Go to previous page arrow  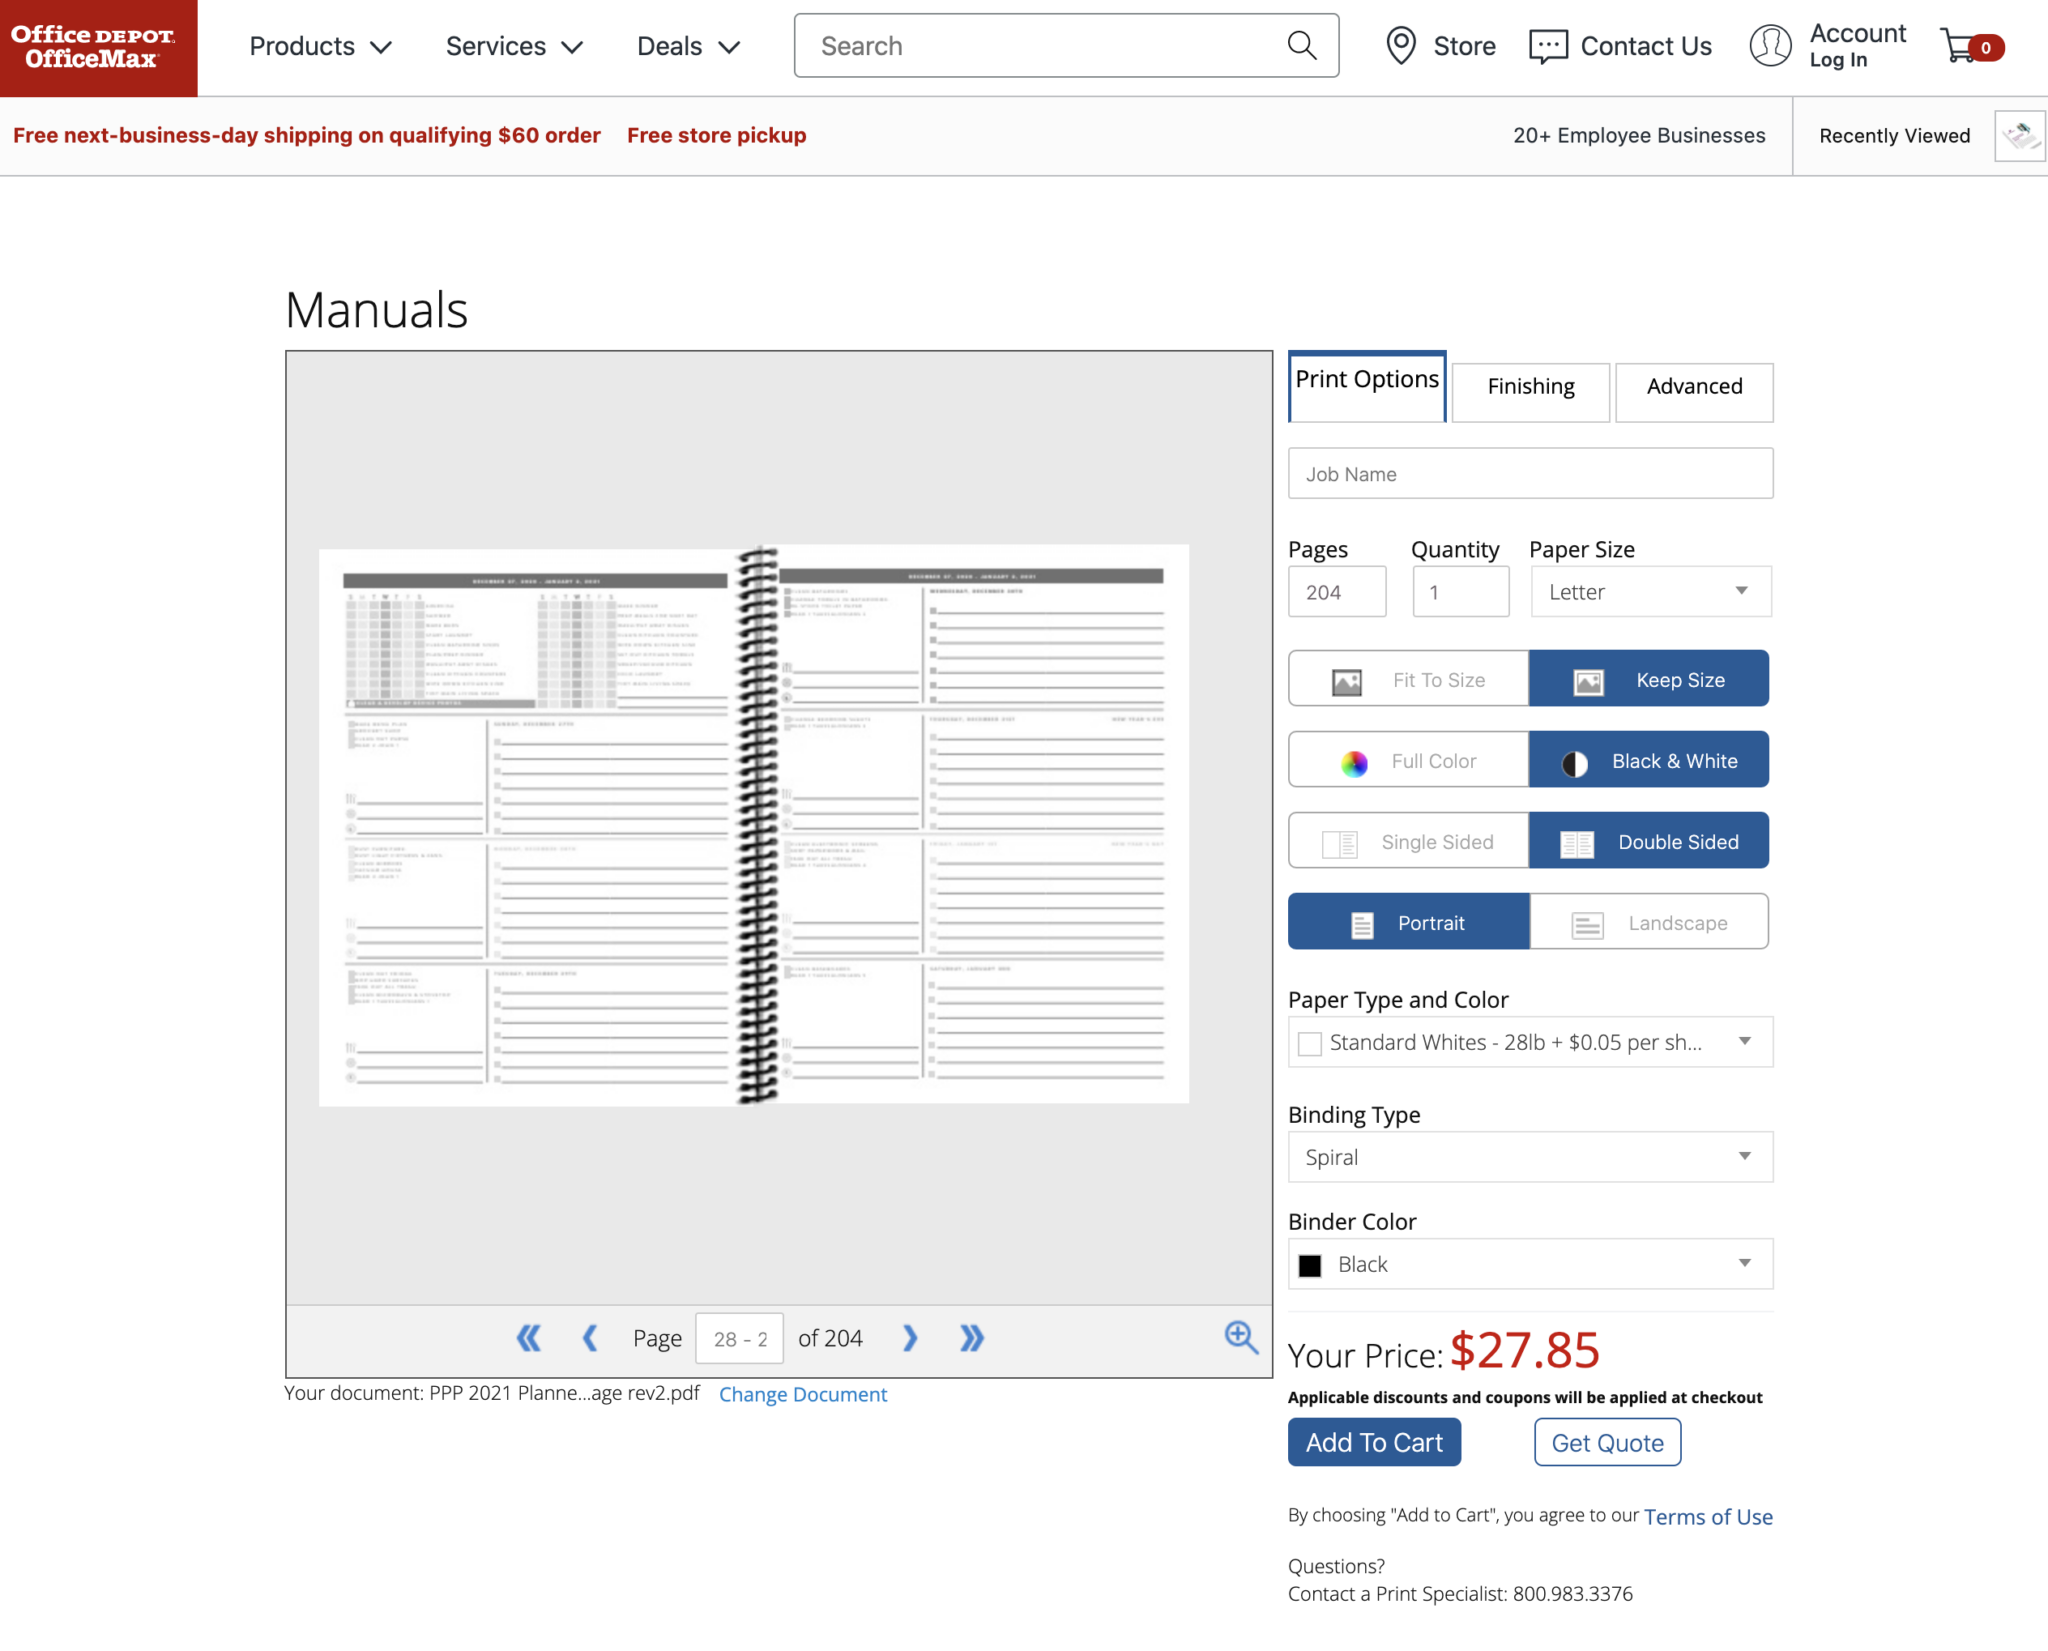(x=590, y=1338)
